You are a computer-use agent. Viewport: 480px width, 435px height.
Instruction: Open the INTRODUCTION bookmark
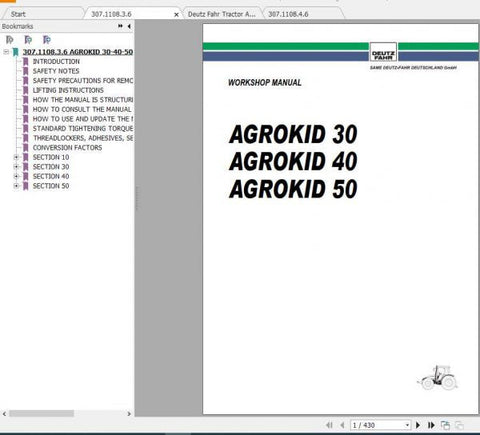coord(56,62)
